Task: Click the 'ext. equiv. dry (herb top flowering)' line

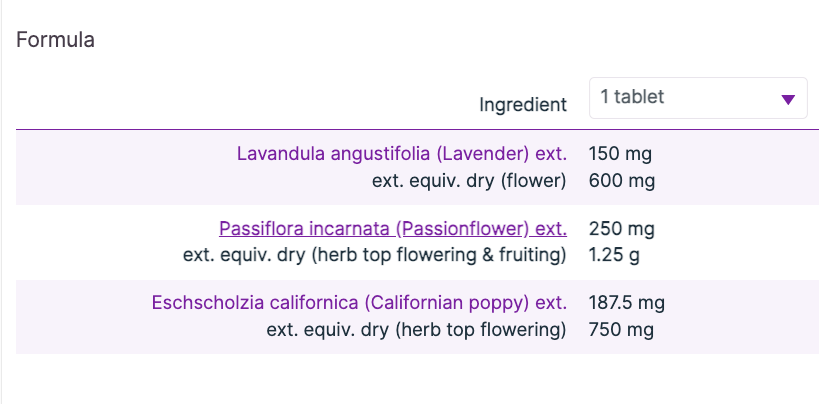Action: point(417,329)
